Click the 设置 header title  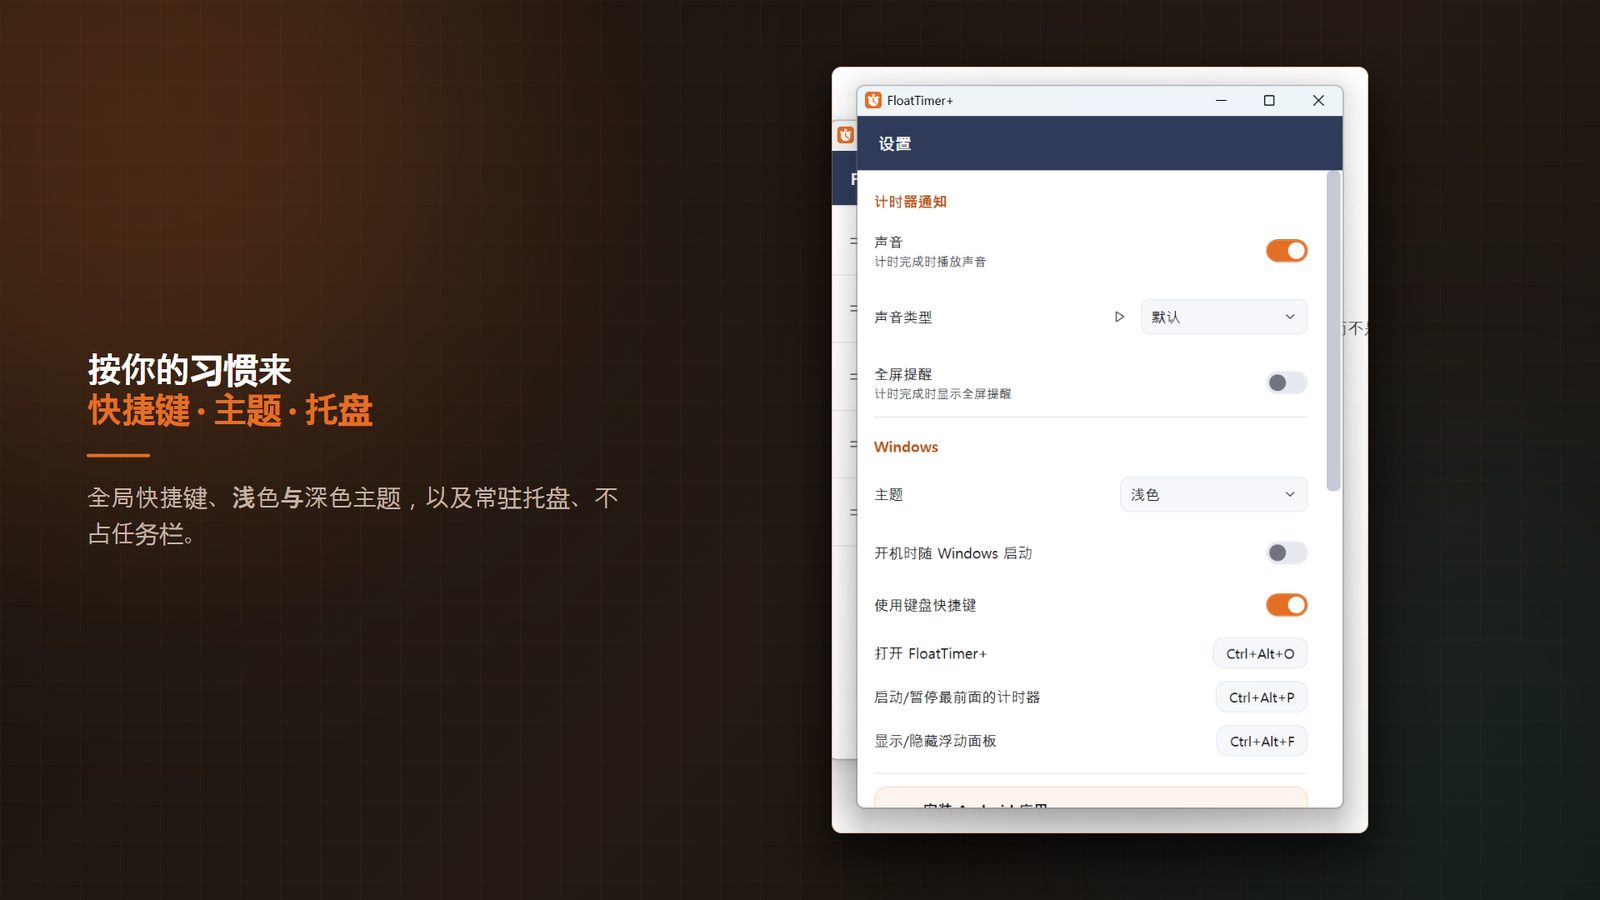(x=895, y=144)
